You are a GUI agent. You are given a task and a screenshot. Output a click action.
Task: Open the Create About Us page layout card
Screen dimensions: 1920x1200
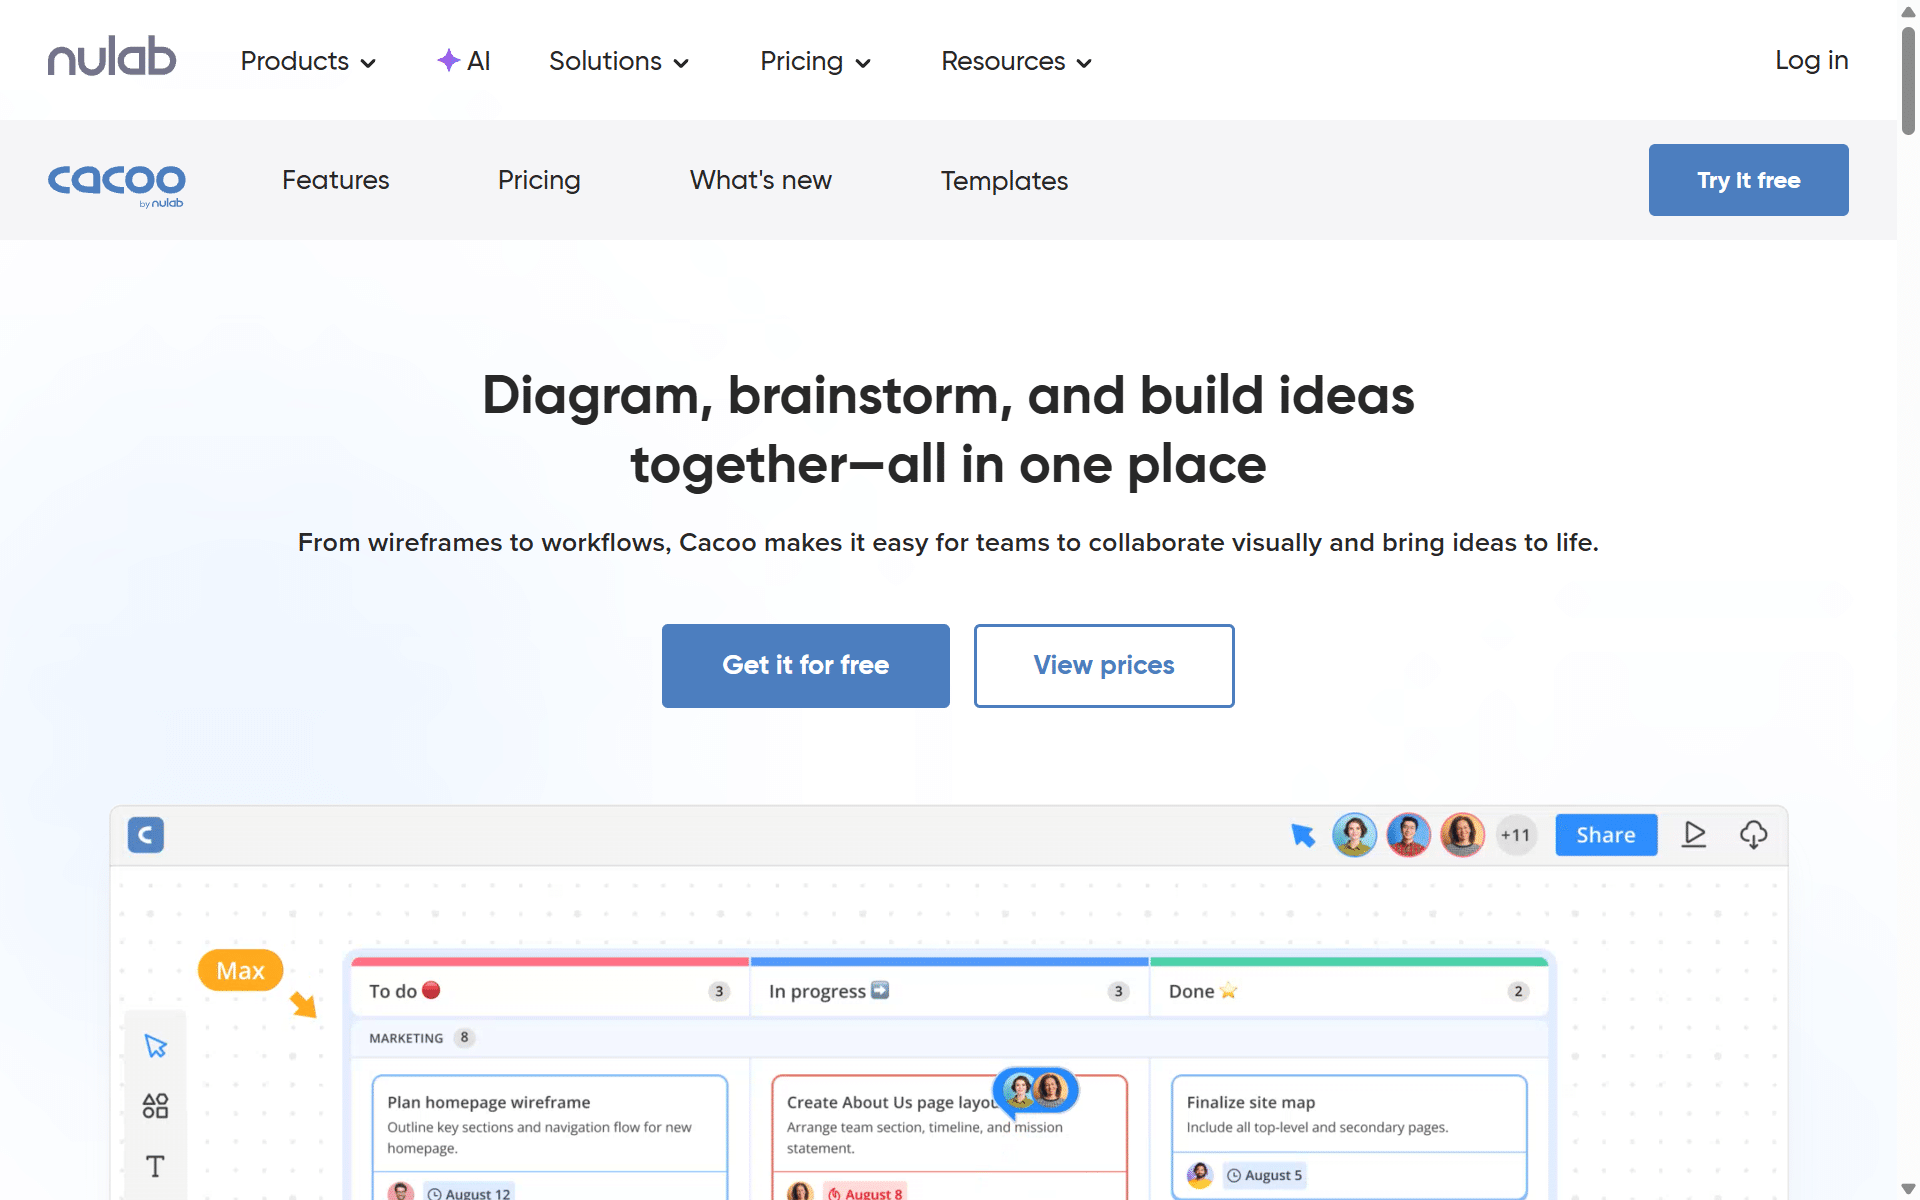[950, 1137]
